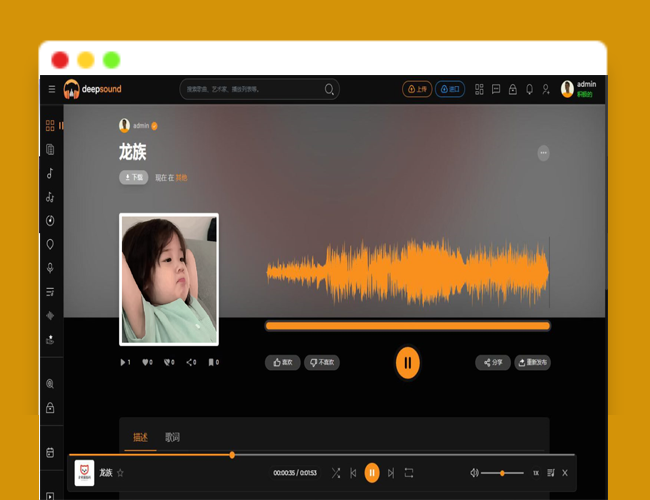Open the playlist icon in the sidebar
Screen dimensions: 650x500
click(50, 292)
